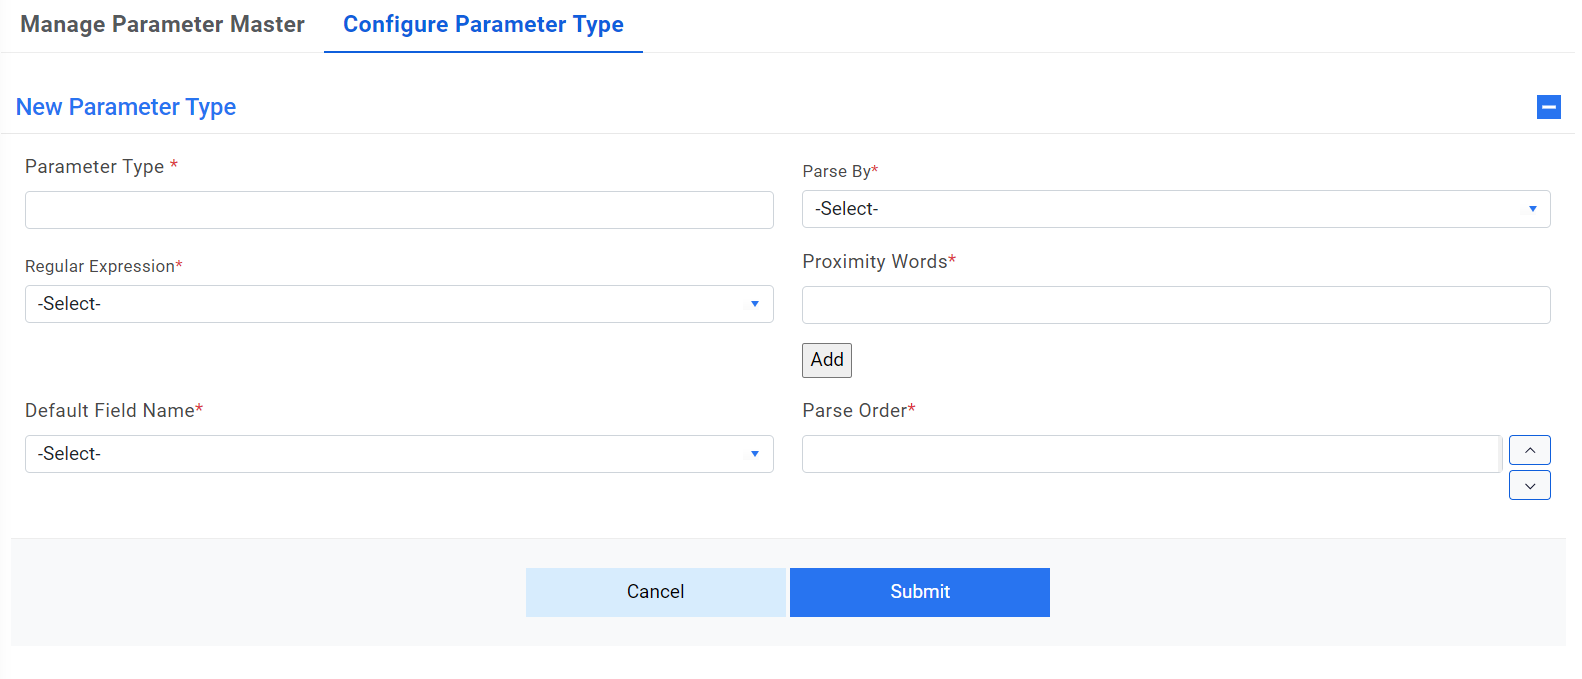
Task: Submit the parameter type form
Action: (x=919, y=592)
